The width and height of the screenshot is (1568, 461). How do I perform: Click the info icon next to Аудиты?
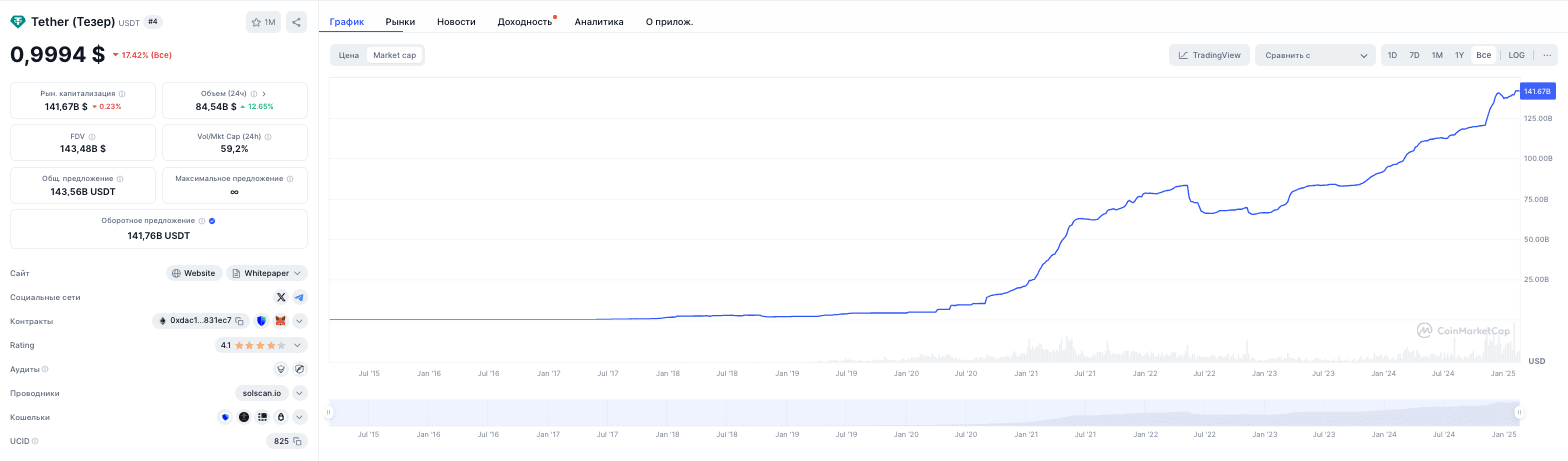point(44,369)
